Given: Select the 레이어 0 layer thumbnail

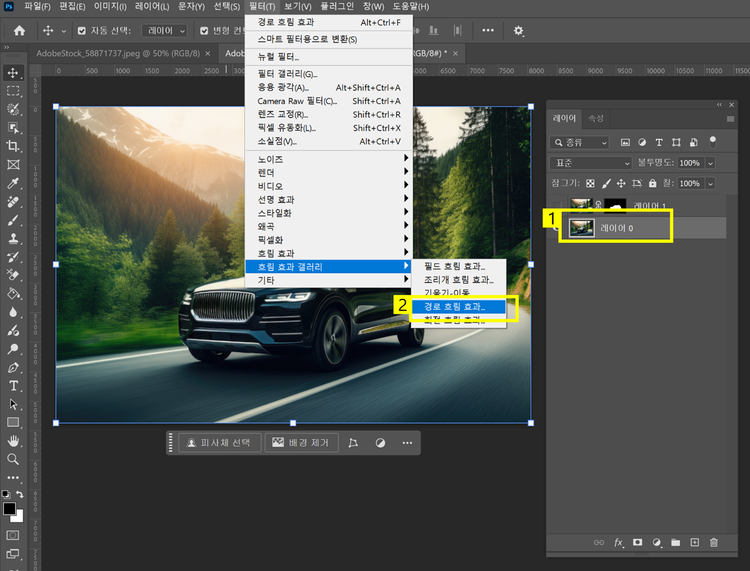Looking at the screenshot, I should click(x=582, y=228).
